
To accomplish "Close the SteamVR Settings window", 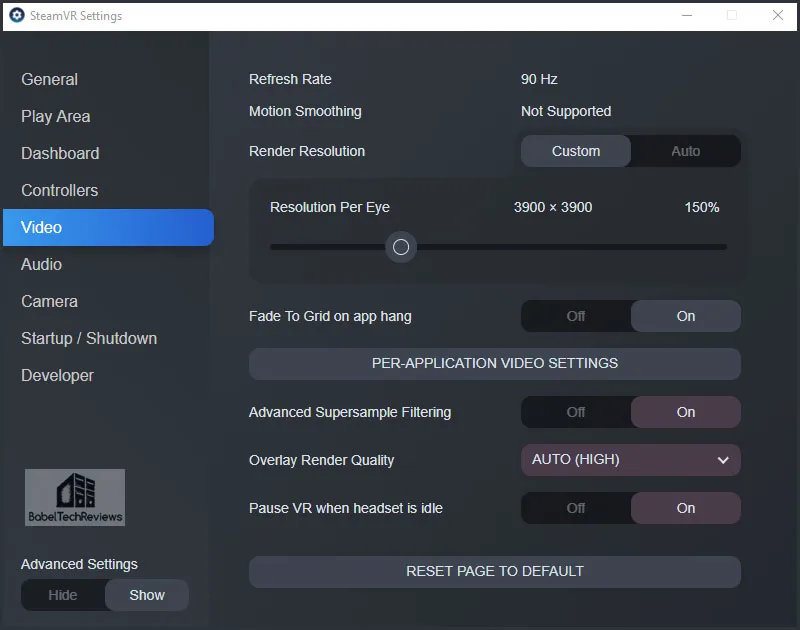I will pos(778,15).
